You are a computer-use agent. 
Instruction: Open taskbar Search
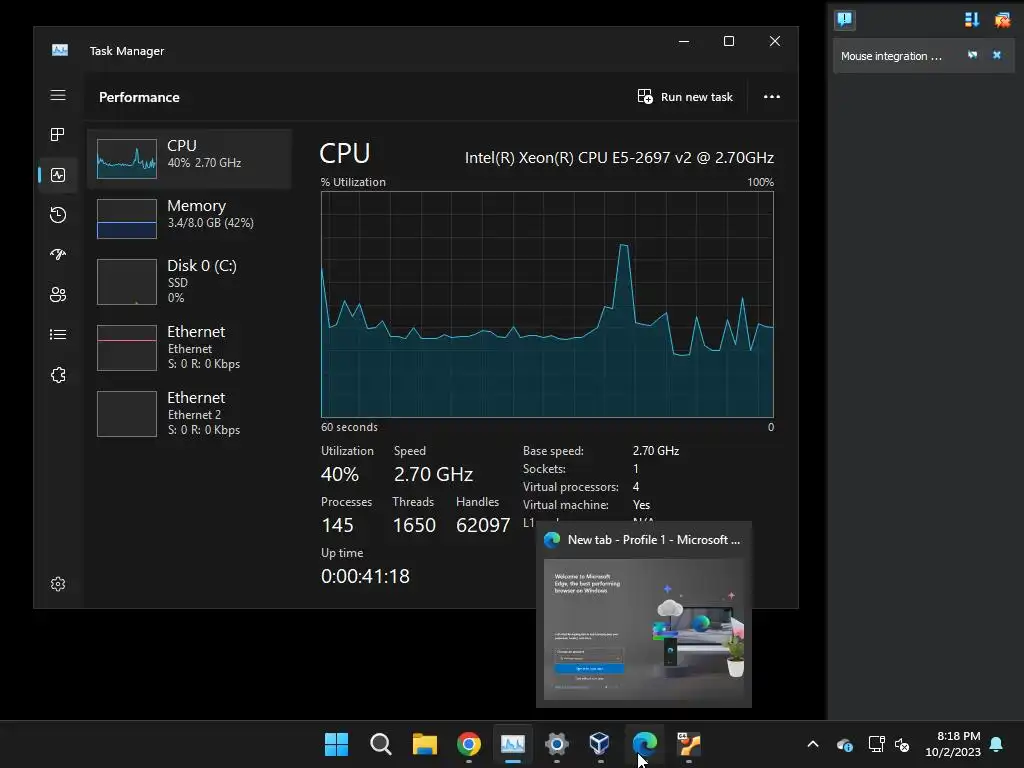point(381,744)
